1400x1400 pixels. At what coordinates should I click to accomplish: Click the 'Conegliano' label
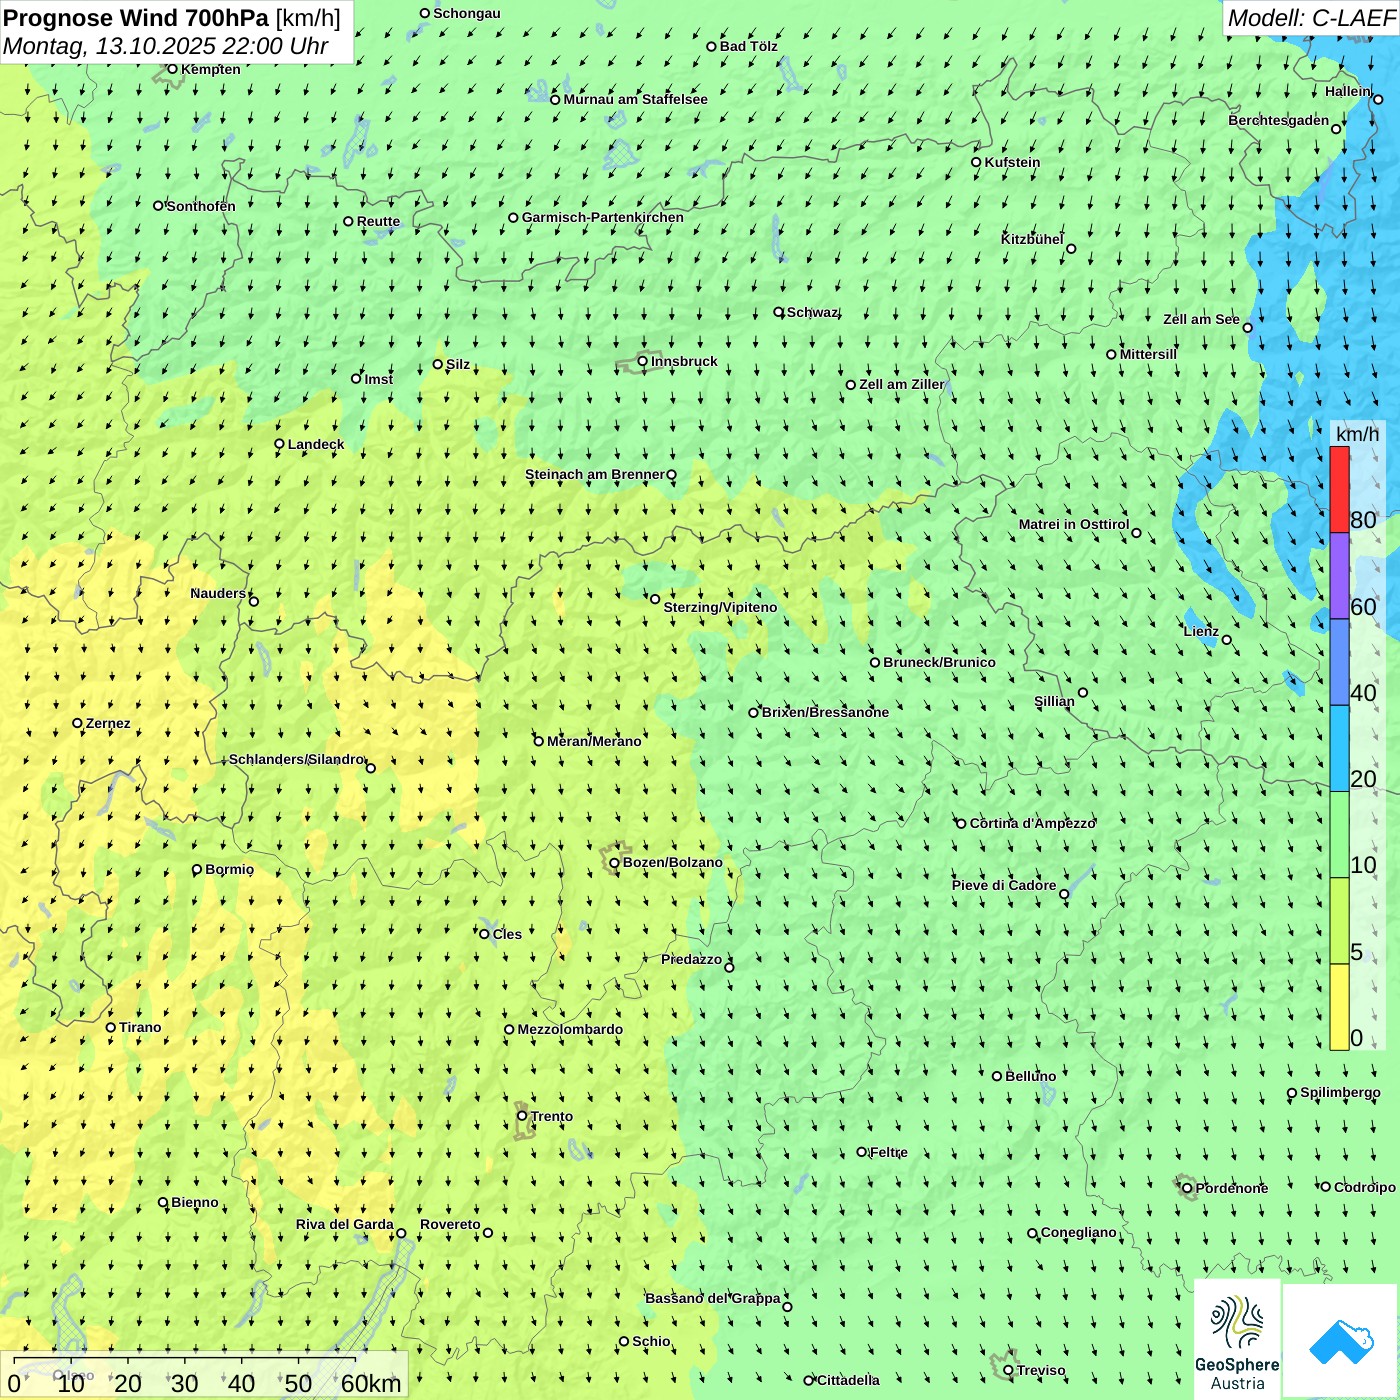click(1078, 1232)
